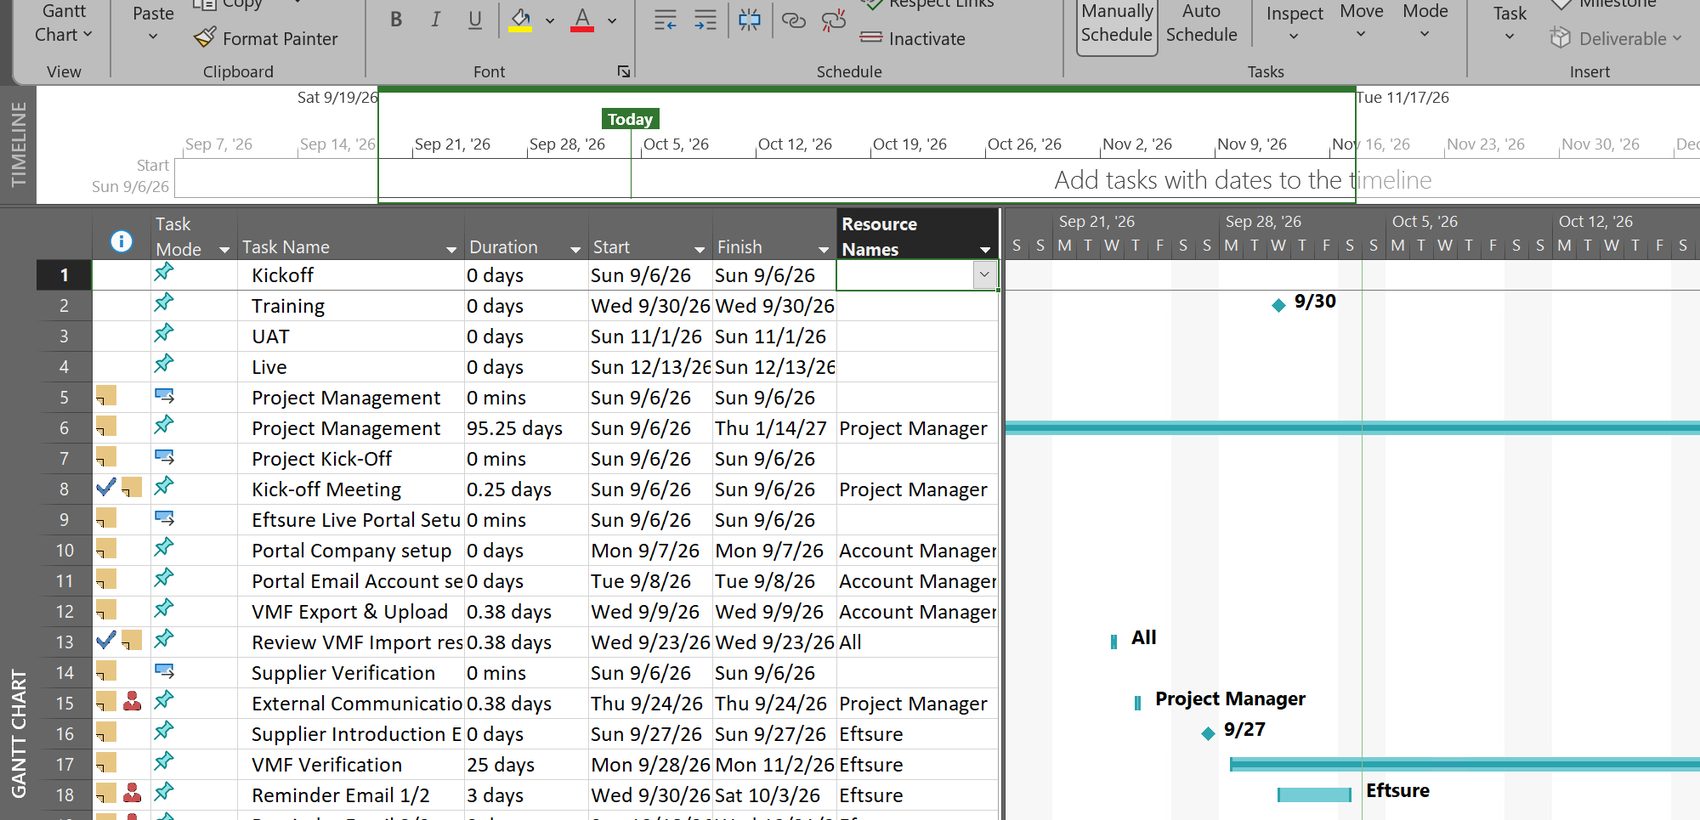Click overallocated resource icon on Reminder Email 1/2
This screenshot has height=820, width=1700.
(132, 794)
